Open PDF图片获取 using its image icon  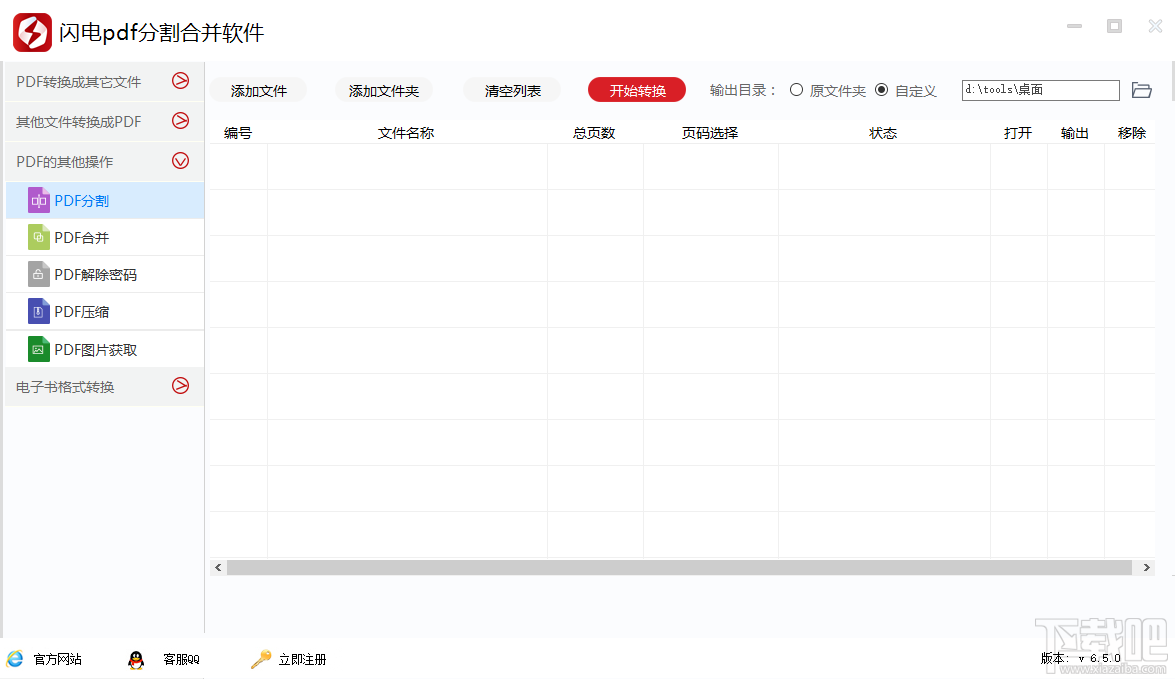(x=38, y=348)
